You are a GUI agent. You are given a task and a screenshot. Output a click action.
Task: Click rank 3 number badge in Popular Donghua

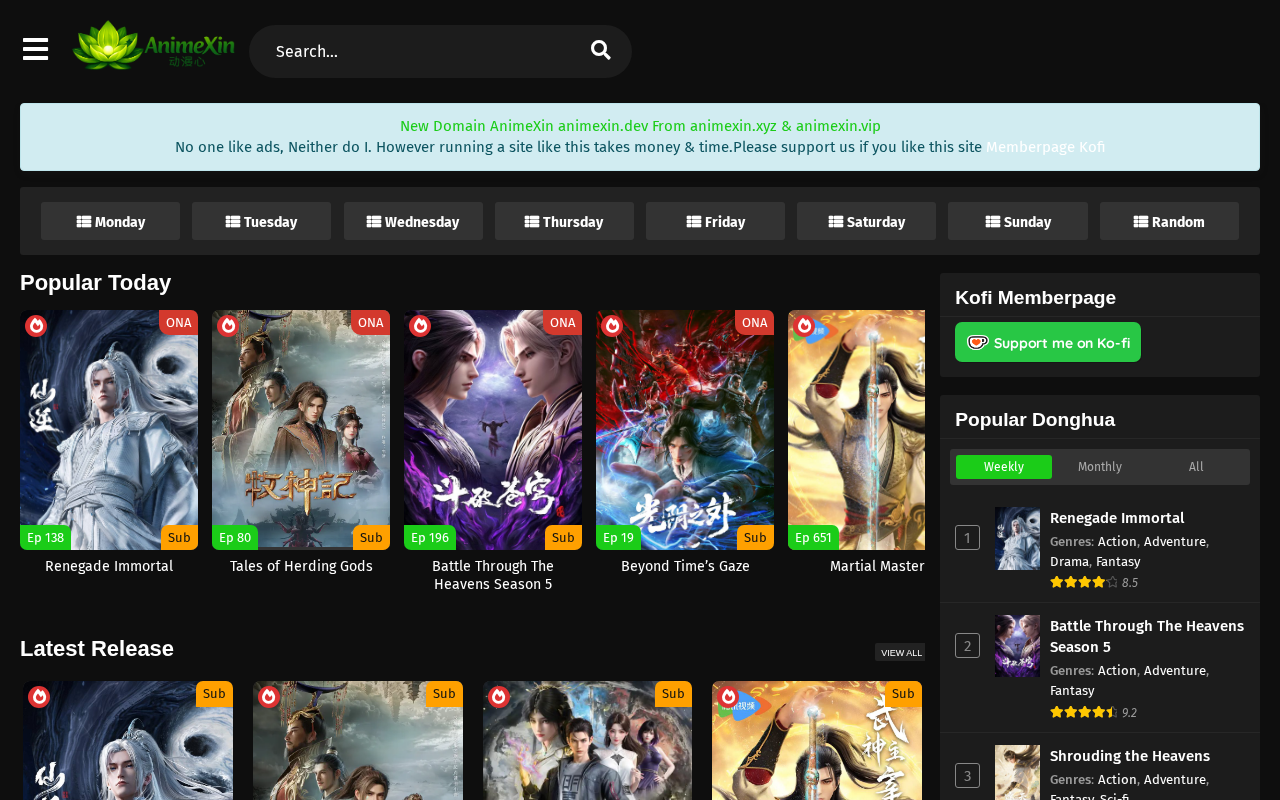click(967, 775)
